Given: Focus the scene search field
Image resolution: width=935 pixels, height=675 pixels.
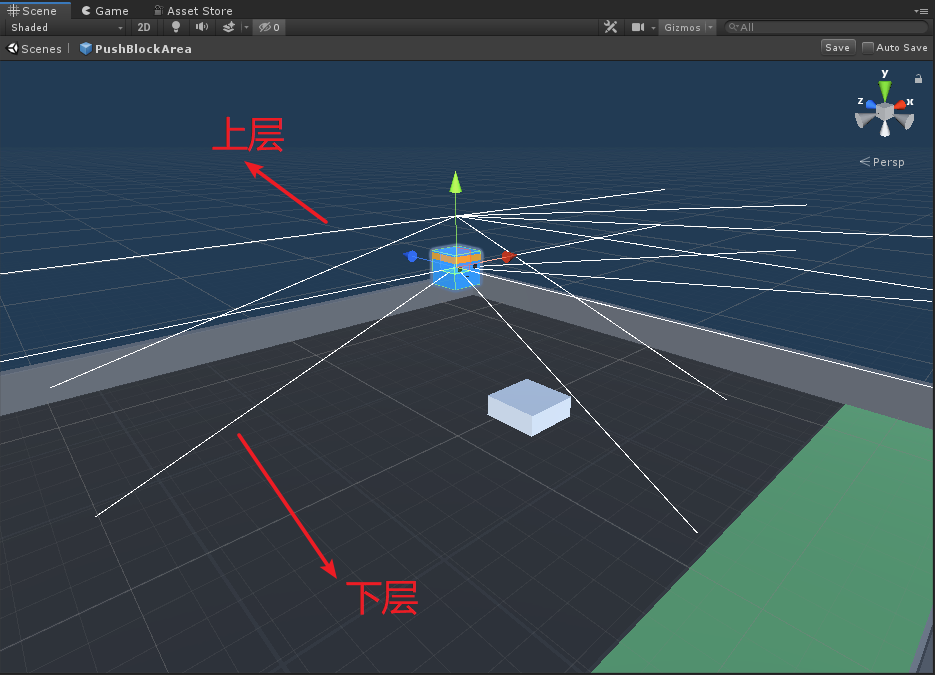Looking at the screenshot, I should tap(826, 27).
